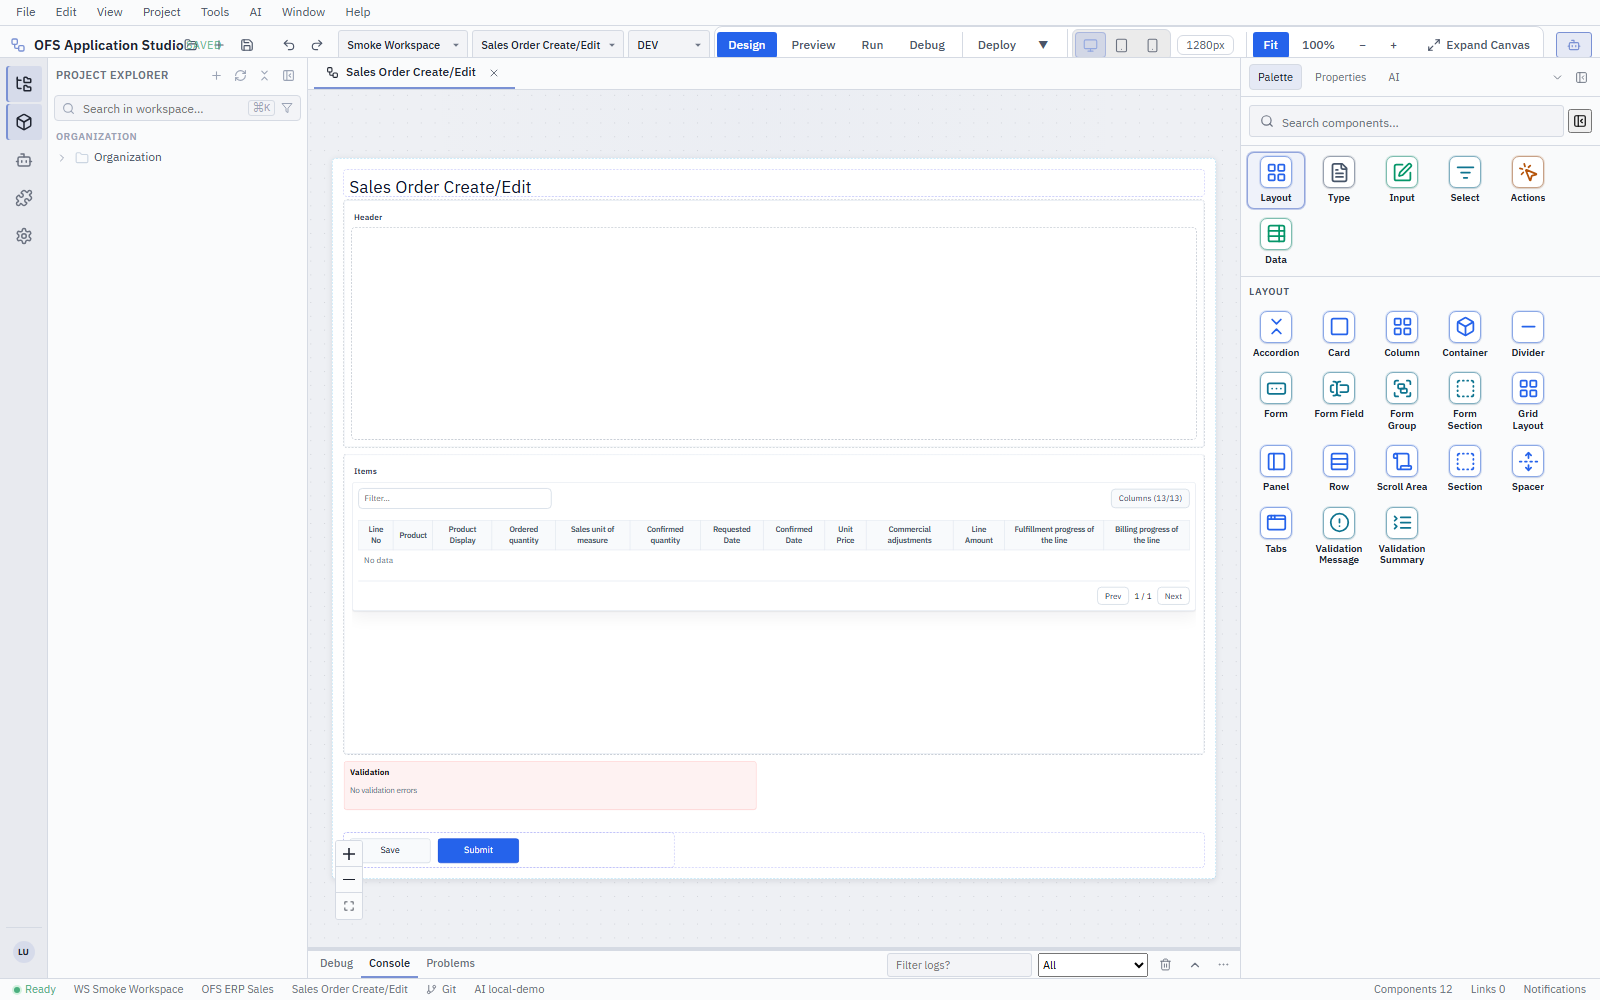This screenshot has height=1000, width=1600.
Task: Select the Form Field component
Action: pos(1339,395)
